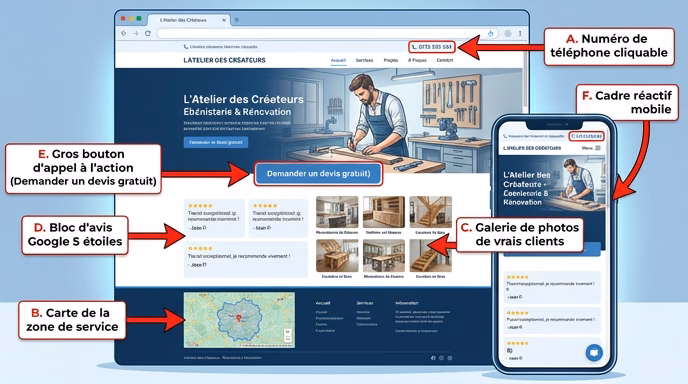Open the browser three-dot menu

[520, 33]
